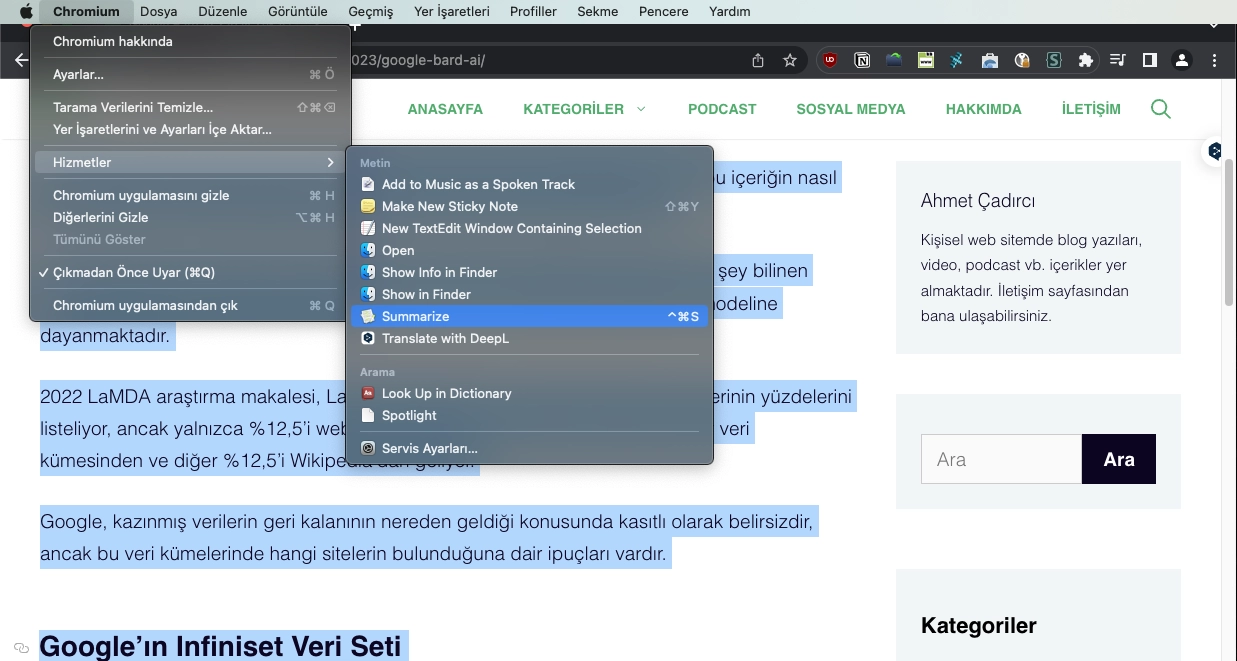Open the Görüntüle menu
This screenshot has height=661, width=1237.
pos(297,12)
